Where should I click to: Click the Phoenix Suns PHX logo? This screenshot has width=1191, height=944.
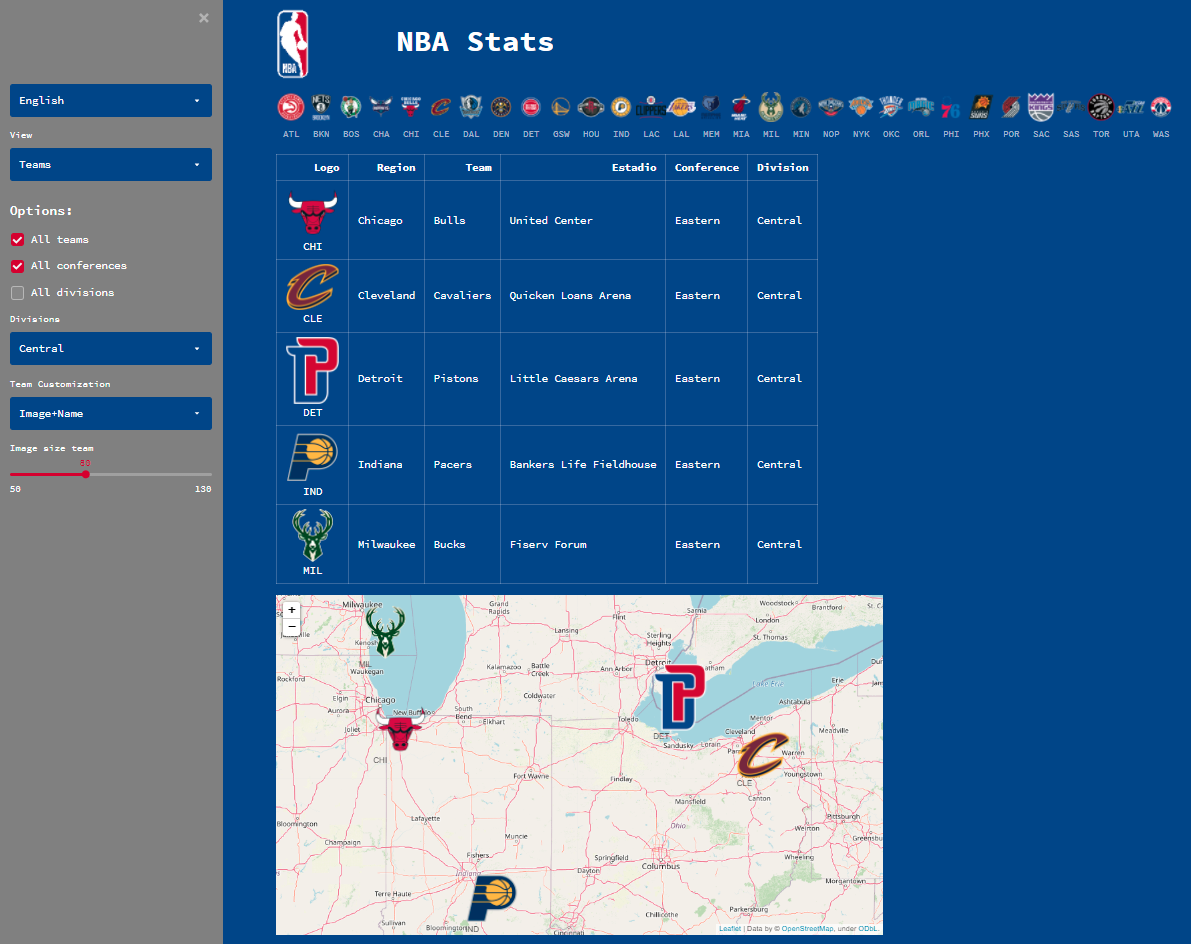click(981, 108)
